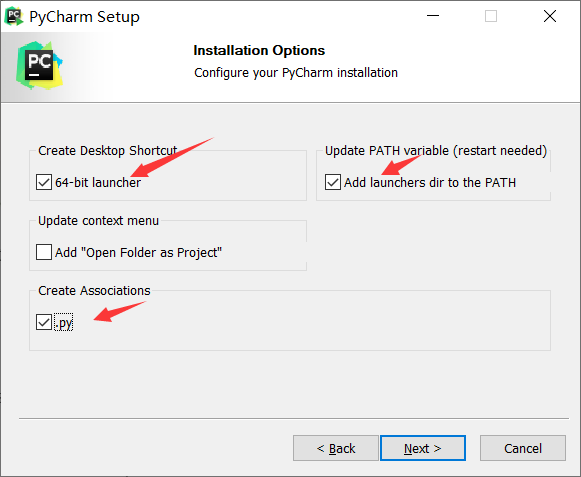
Task: Click the Add "Open Folder as Project" label text
Action: click(138, 252)
